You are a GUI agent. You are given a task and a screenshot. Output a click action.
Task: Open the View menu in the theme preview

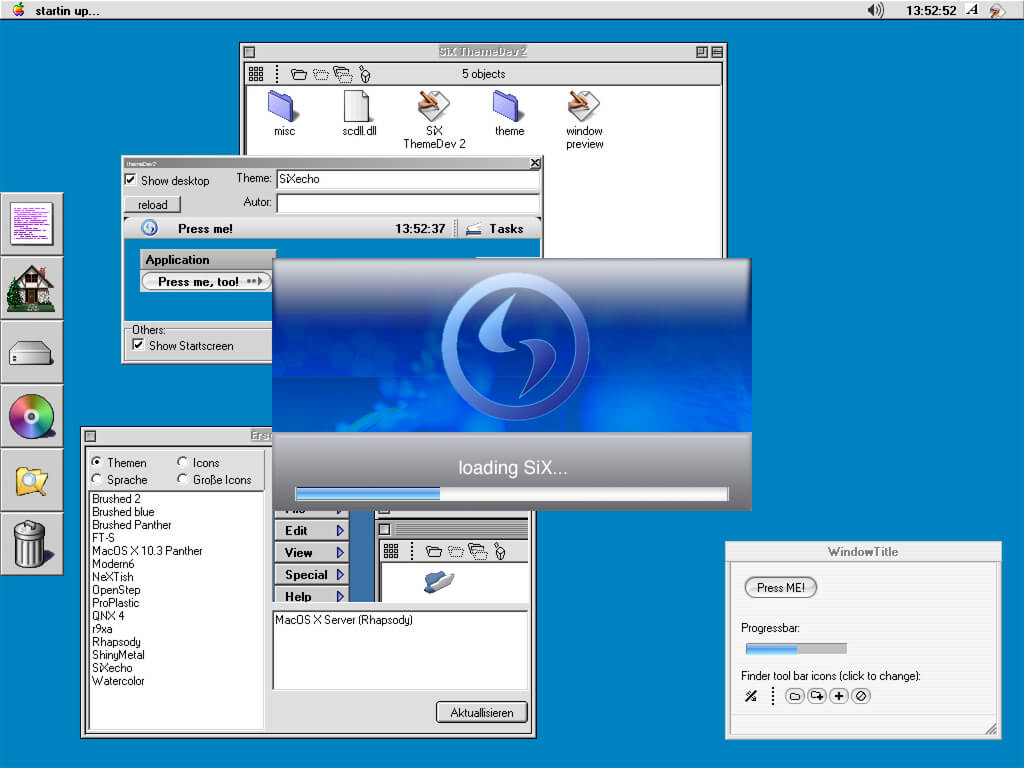coord(312,552)
